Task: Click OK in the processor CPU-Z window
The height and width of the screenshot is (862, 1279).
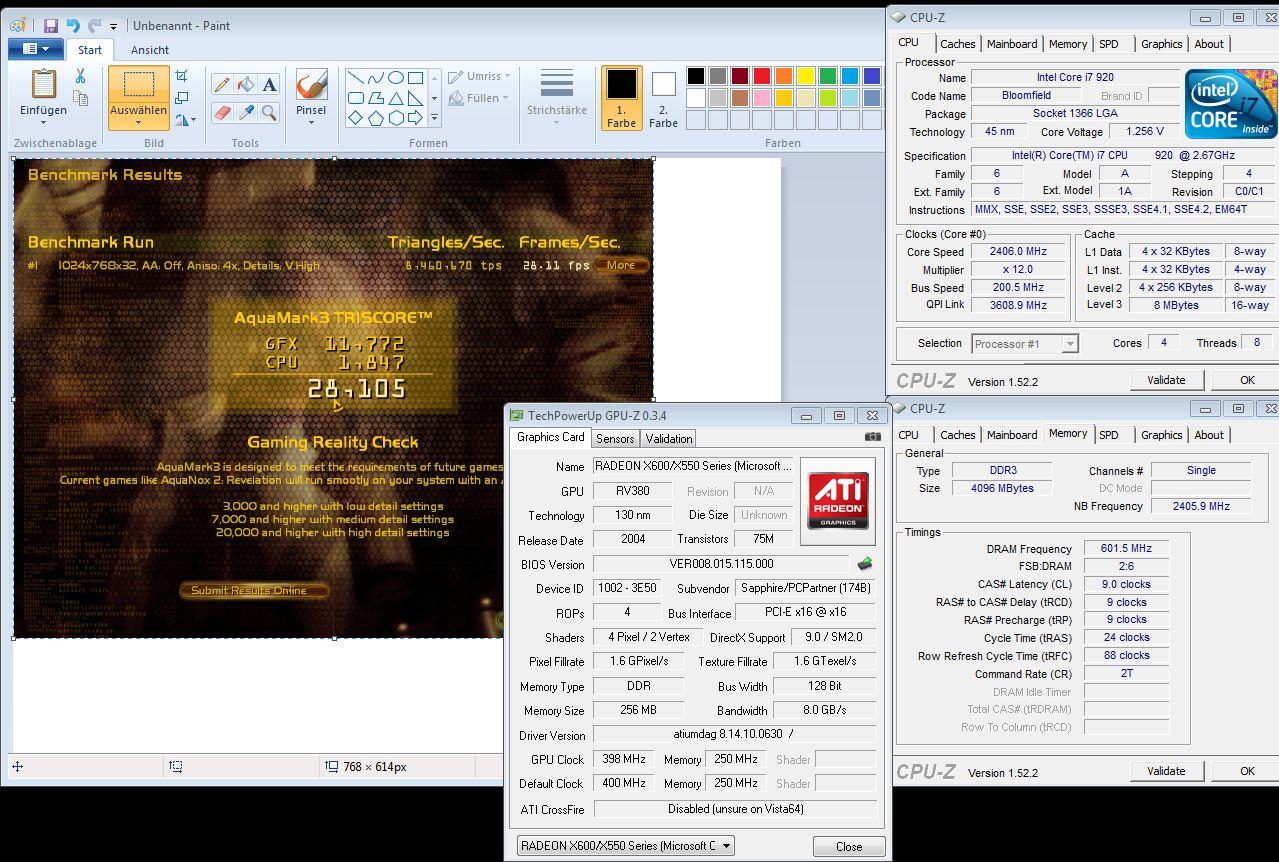Action: click(1247, 380)
